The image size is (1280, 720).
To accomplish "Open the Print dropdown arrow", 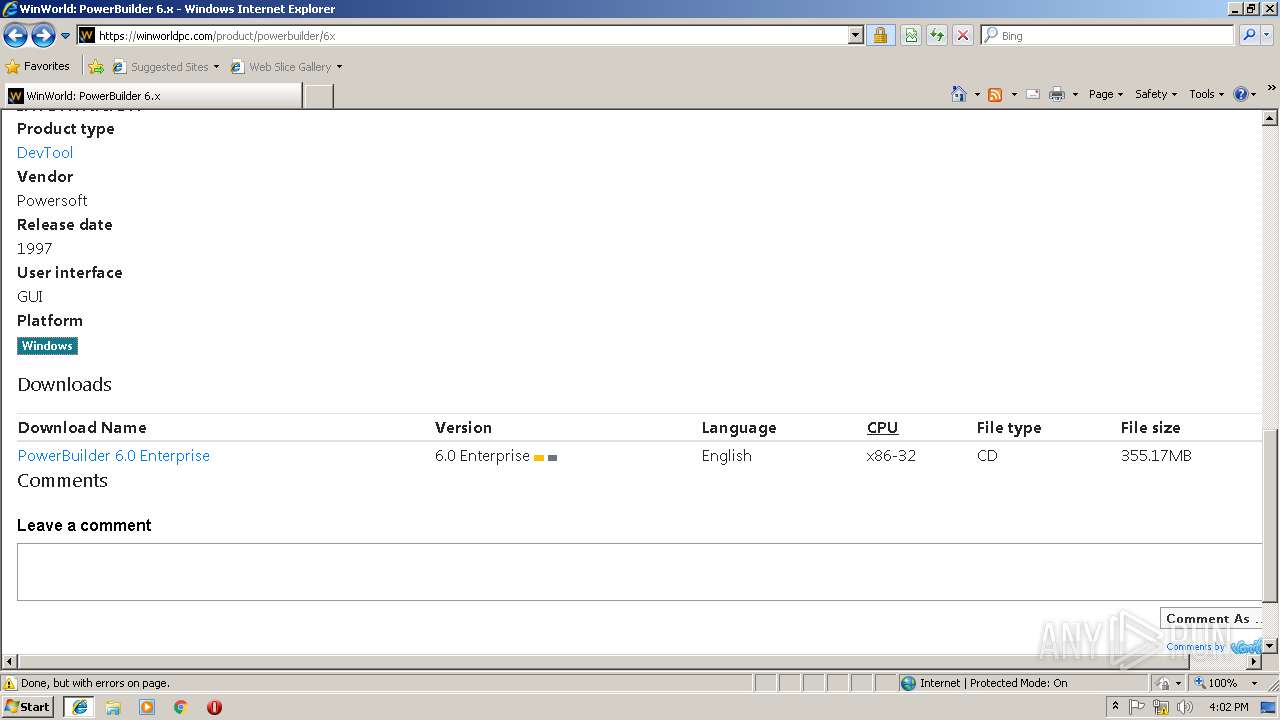I will point(1075,95).
